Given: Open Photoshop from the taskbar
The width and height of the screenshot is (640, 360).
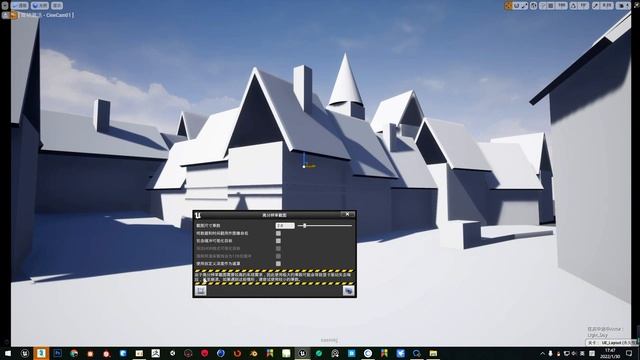Looking at the screenshot, I should point(58,353).
